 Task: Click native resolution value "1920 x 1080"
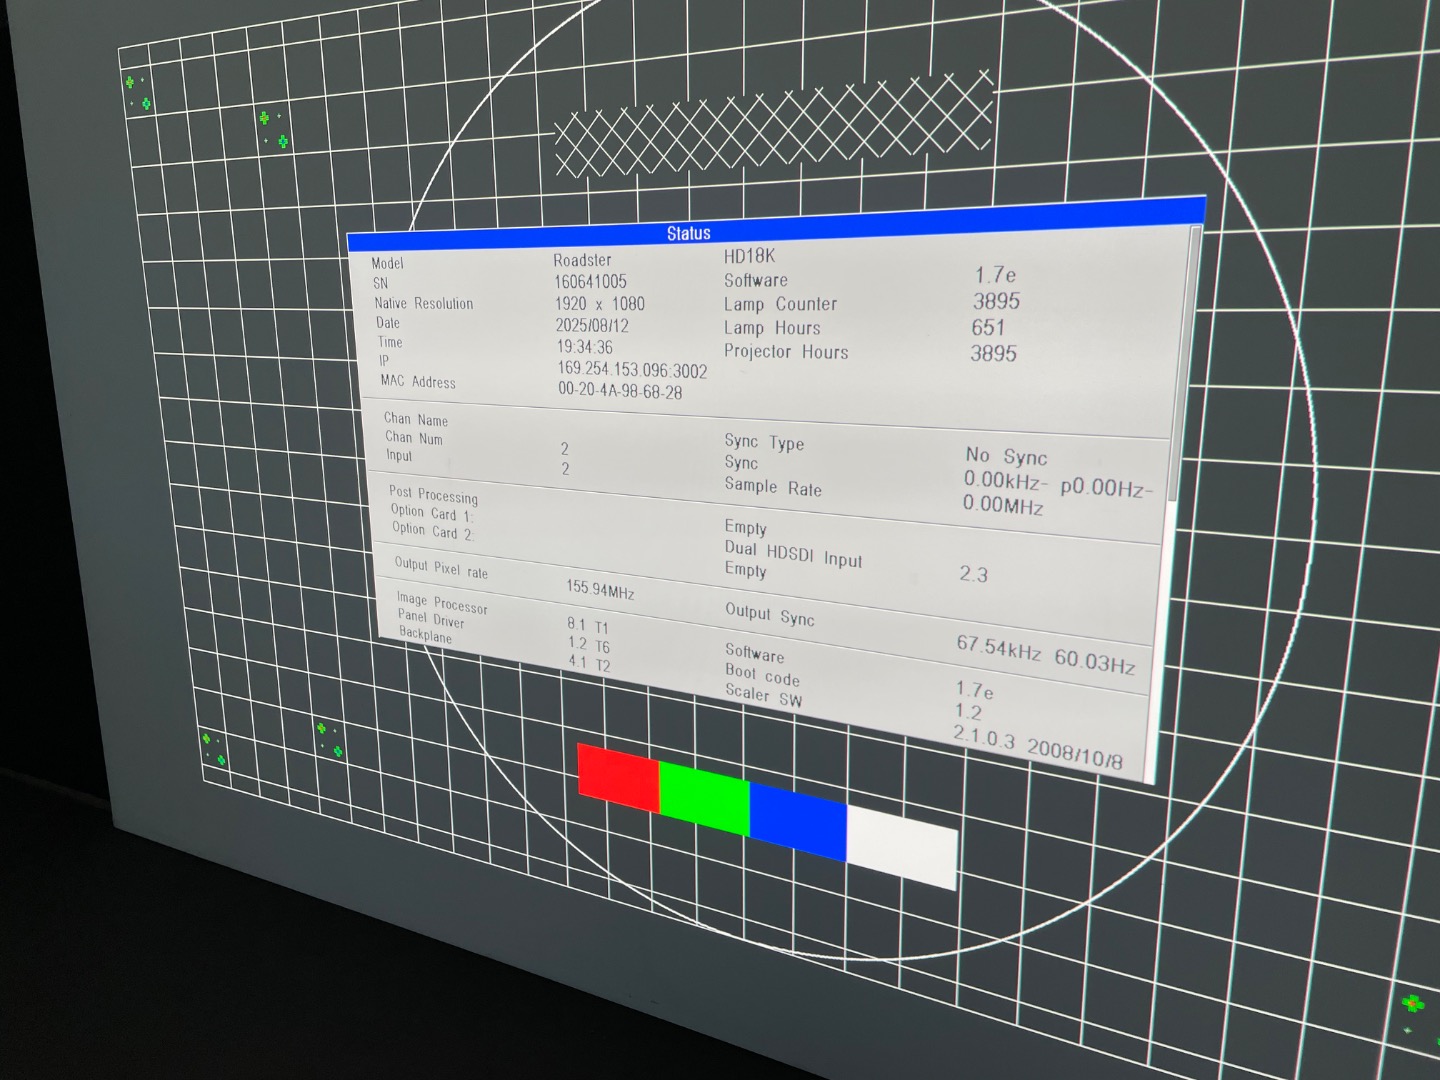click(600, 303)
